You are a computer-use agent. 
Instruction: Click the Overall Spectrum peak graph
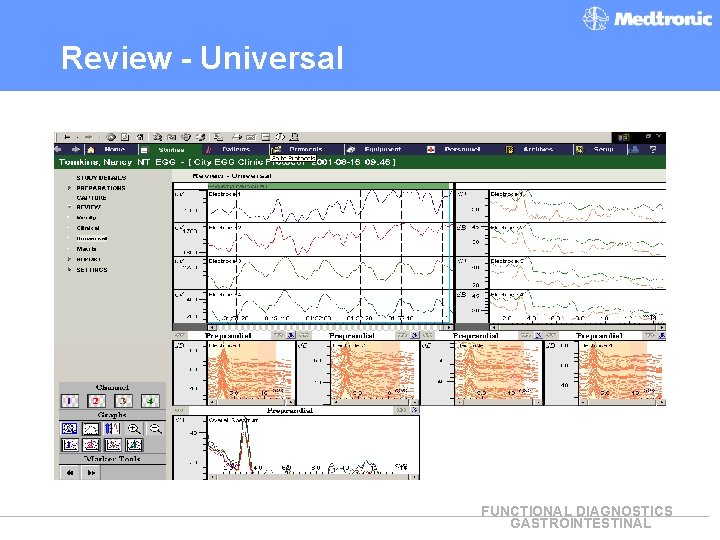[313, 445]
